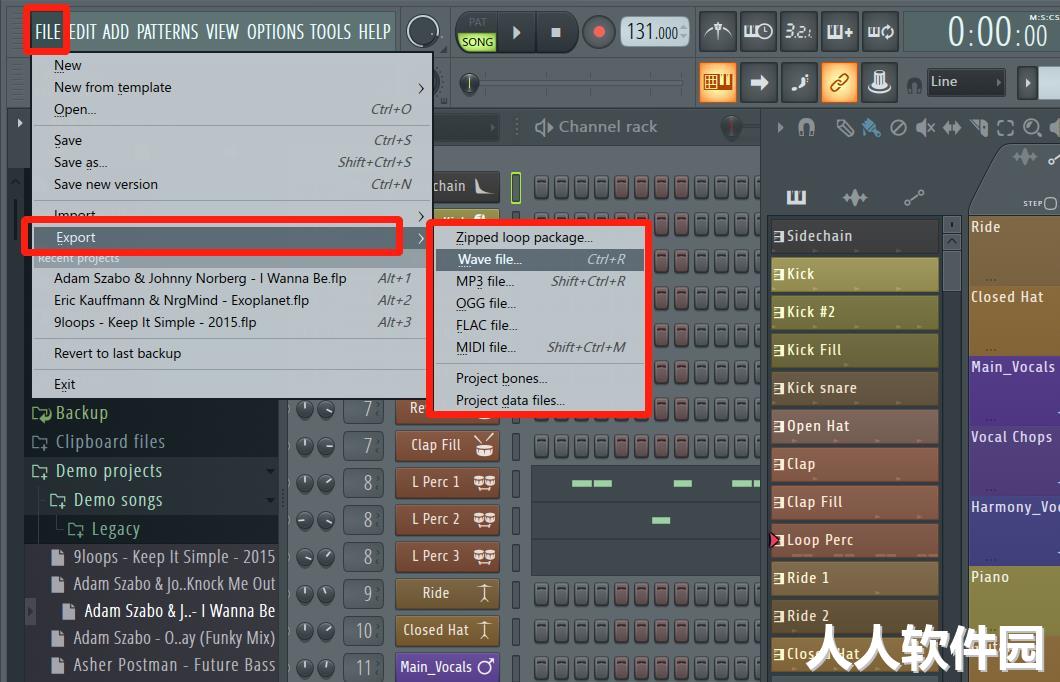Open the Line snap dropdown

click(965, 82)
